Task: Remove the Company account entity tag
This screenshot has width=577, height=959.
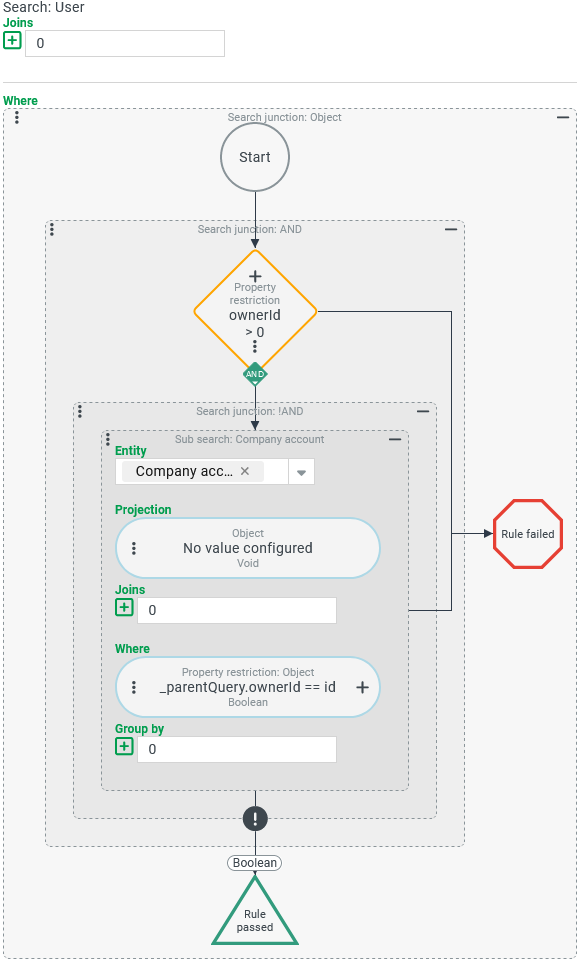Action: click(245, 472)
